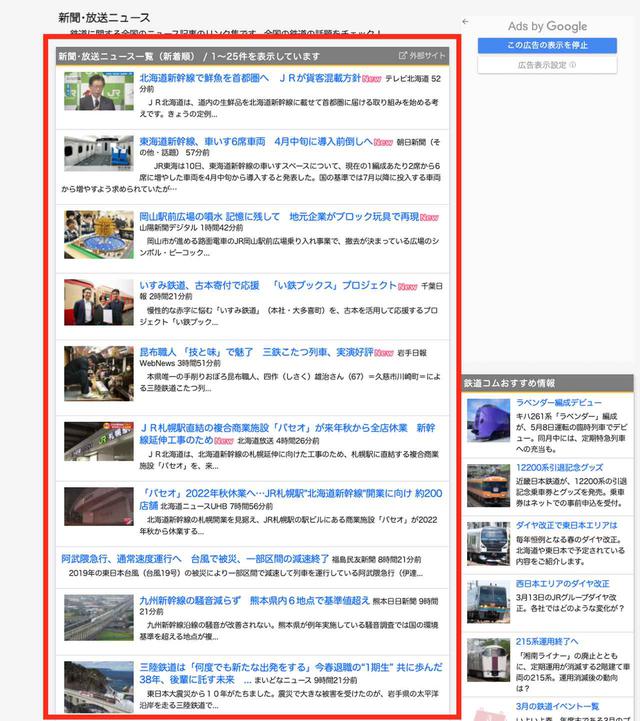
Task: Click thumbnail beside ダイヤ改正で東日本エリアは
Action: 488,544
